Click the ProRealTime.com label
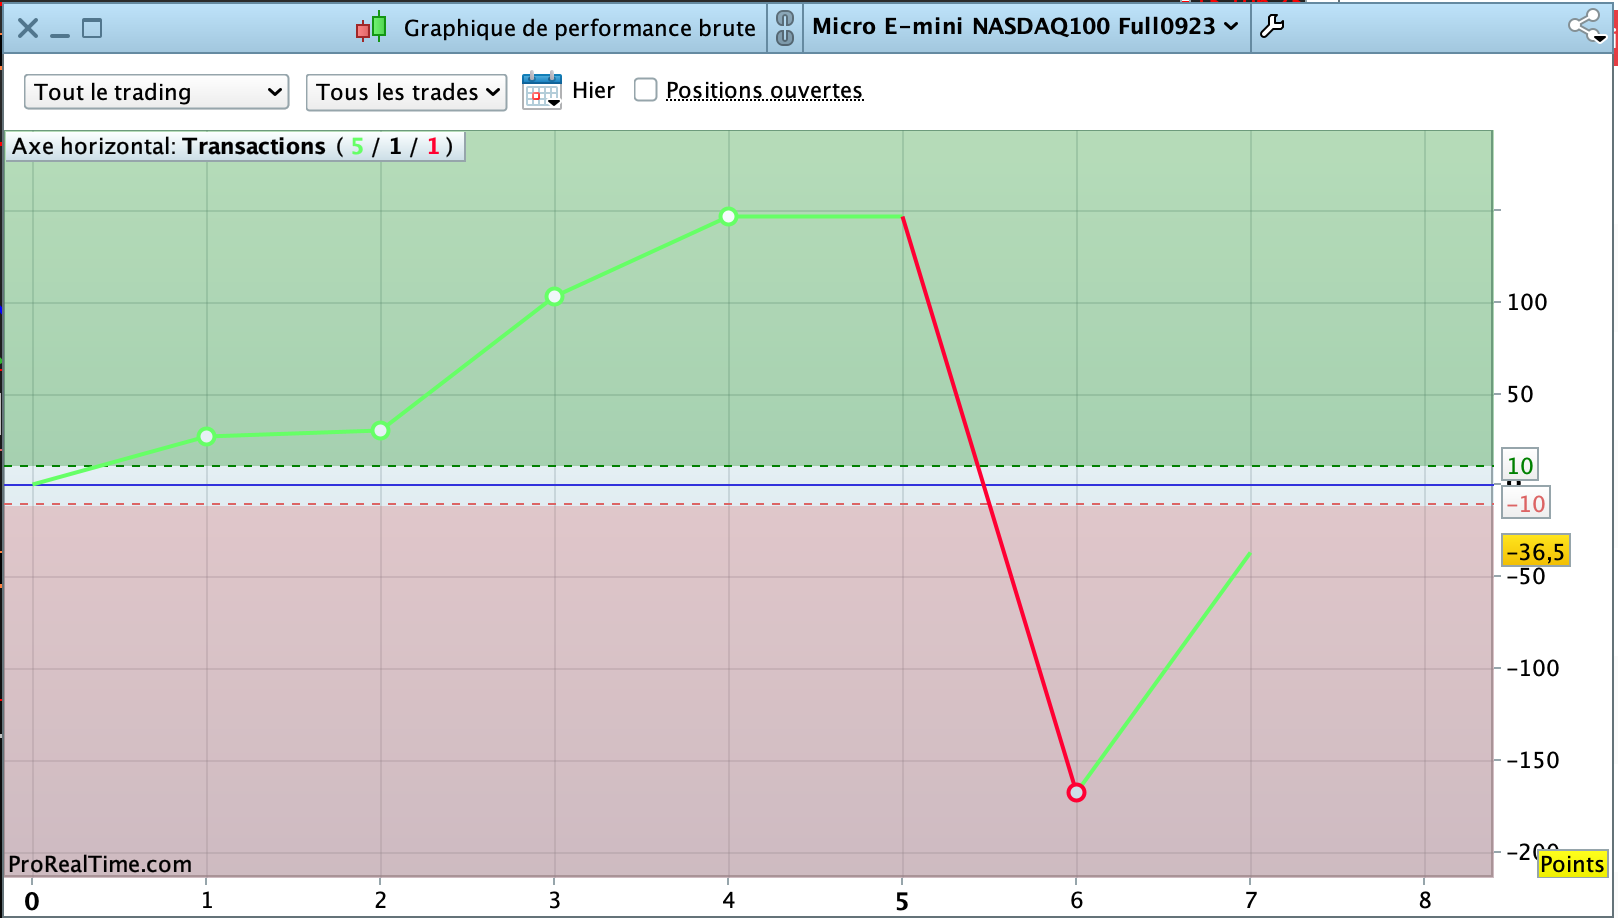This screenshot has width=1618, height=918. (x=100, y=864)
